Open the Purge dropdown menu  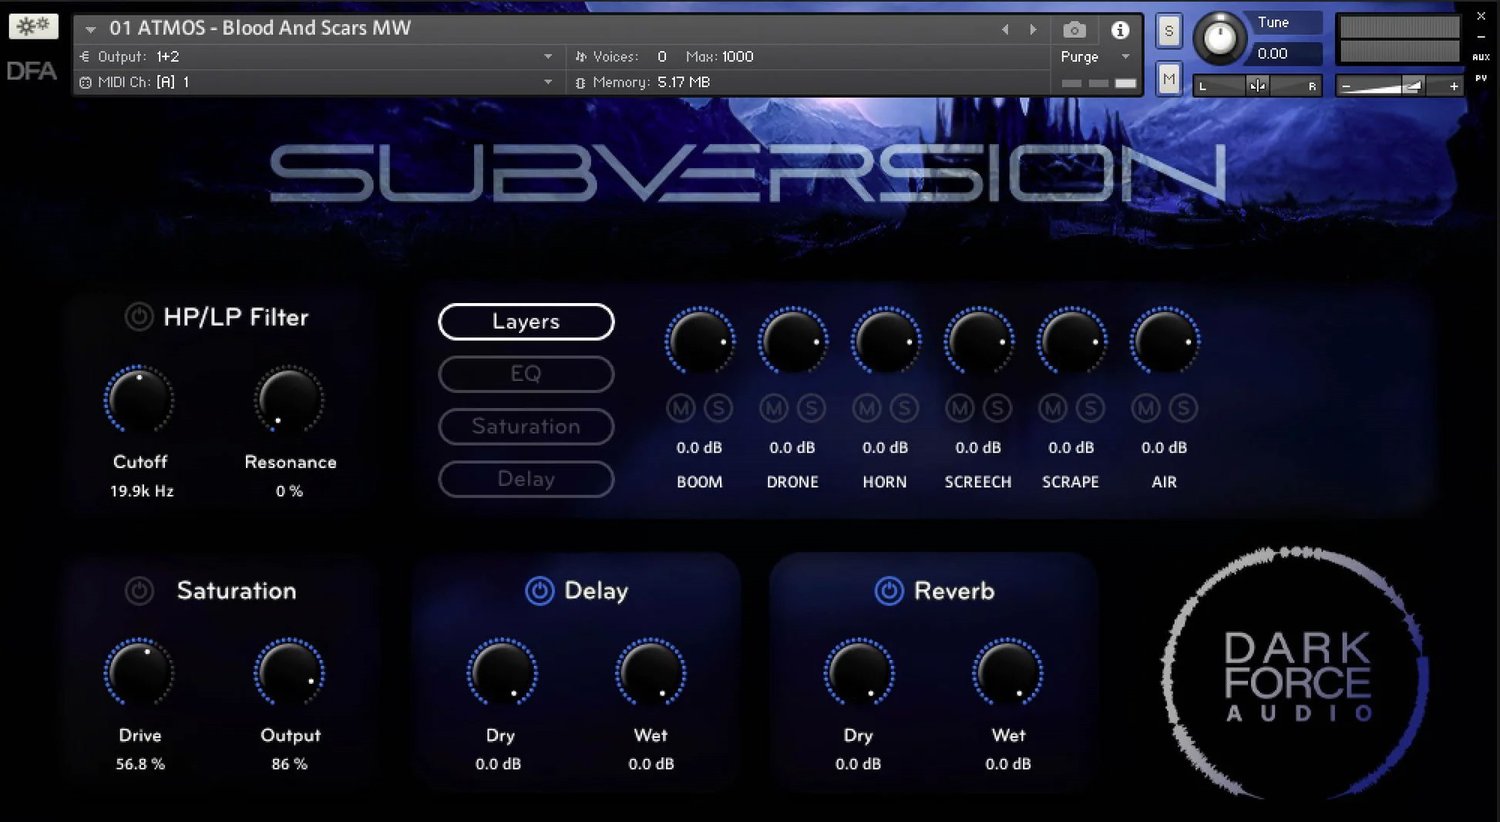tap(1125, 57)
